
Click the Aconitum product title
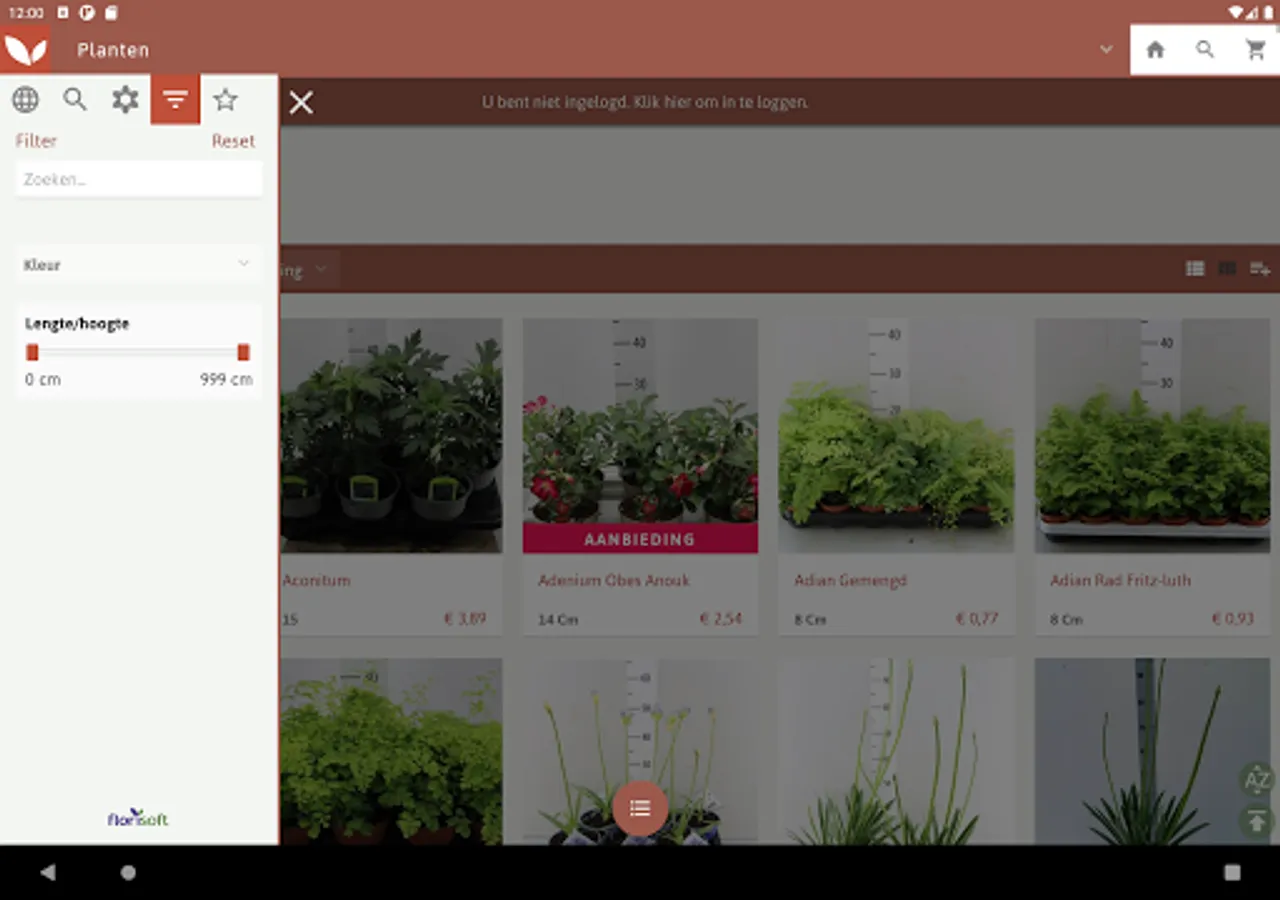tap(316, 580)
